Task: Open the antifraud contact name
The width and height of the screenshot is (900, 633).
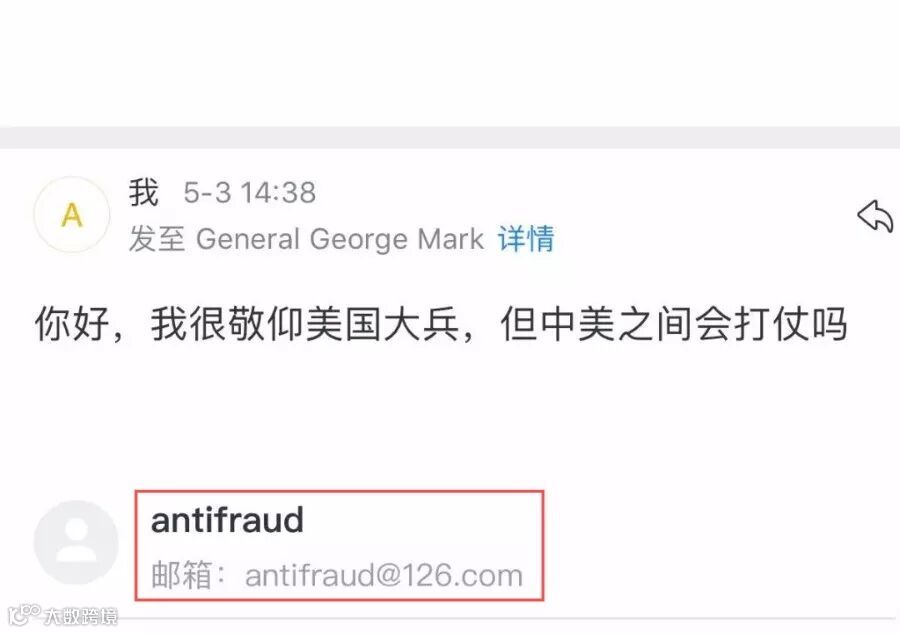Action: pyautogui.click(x=227, y=520)
